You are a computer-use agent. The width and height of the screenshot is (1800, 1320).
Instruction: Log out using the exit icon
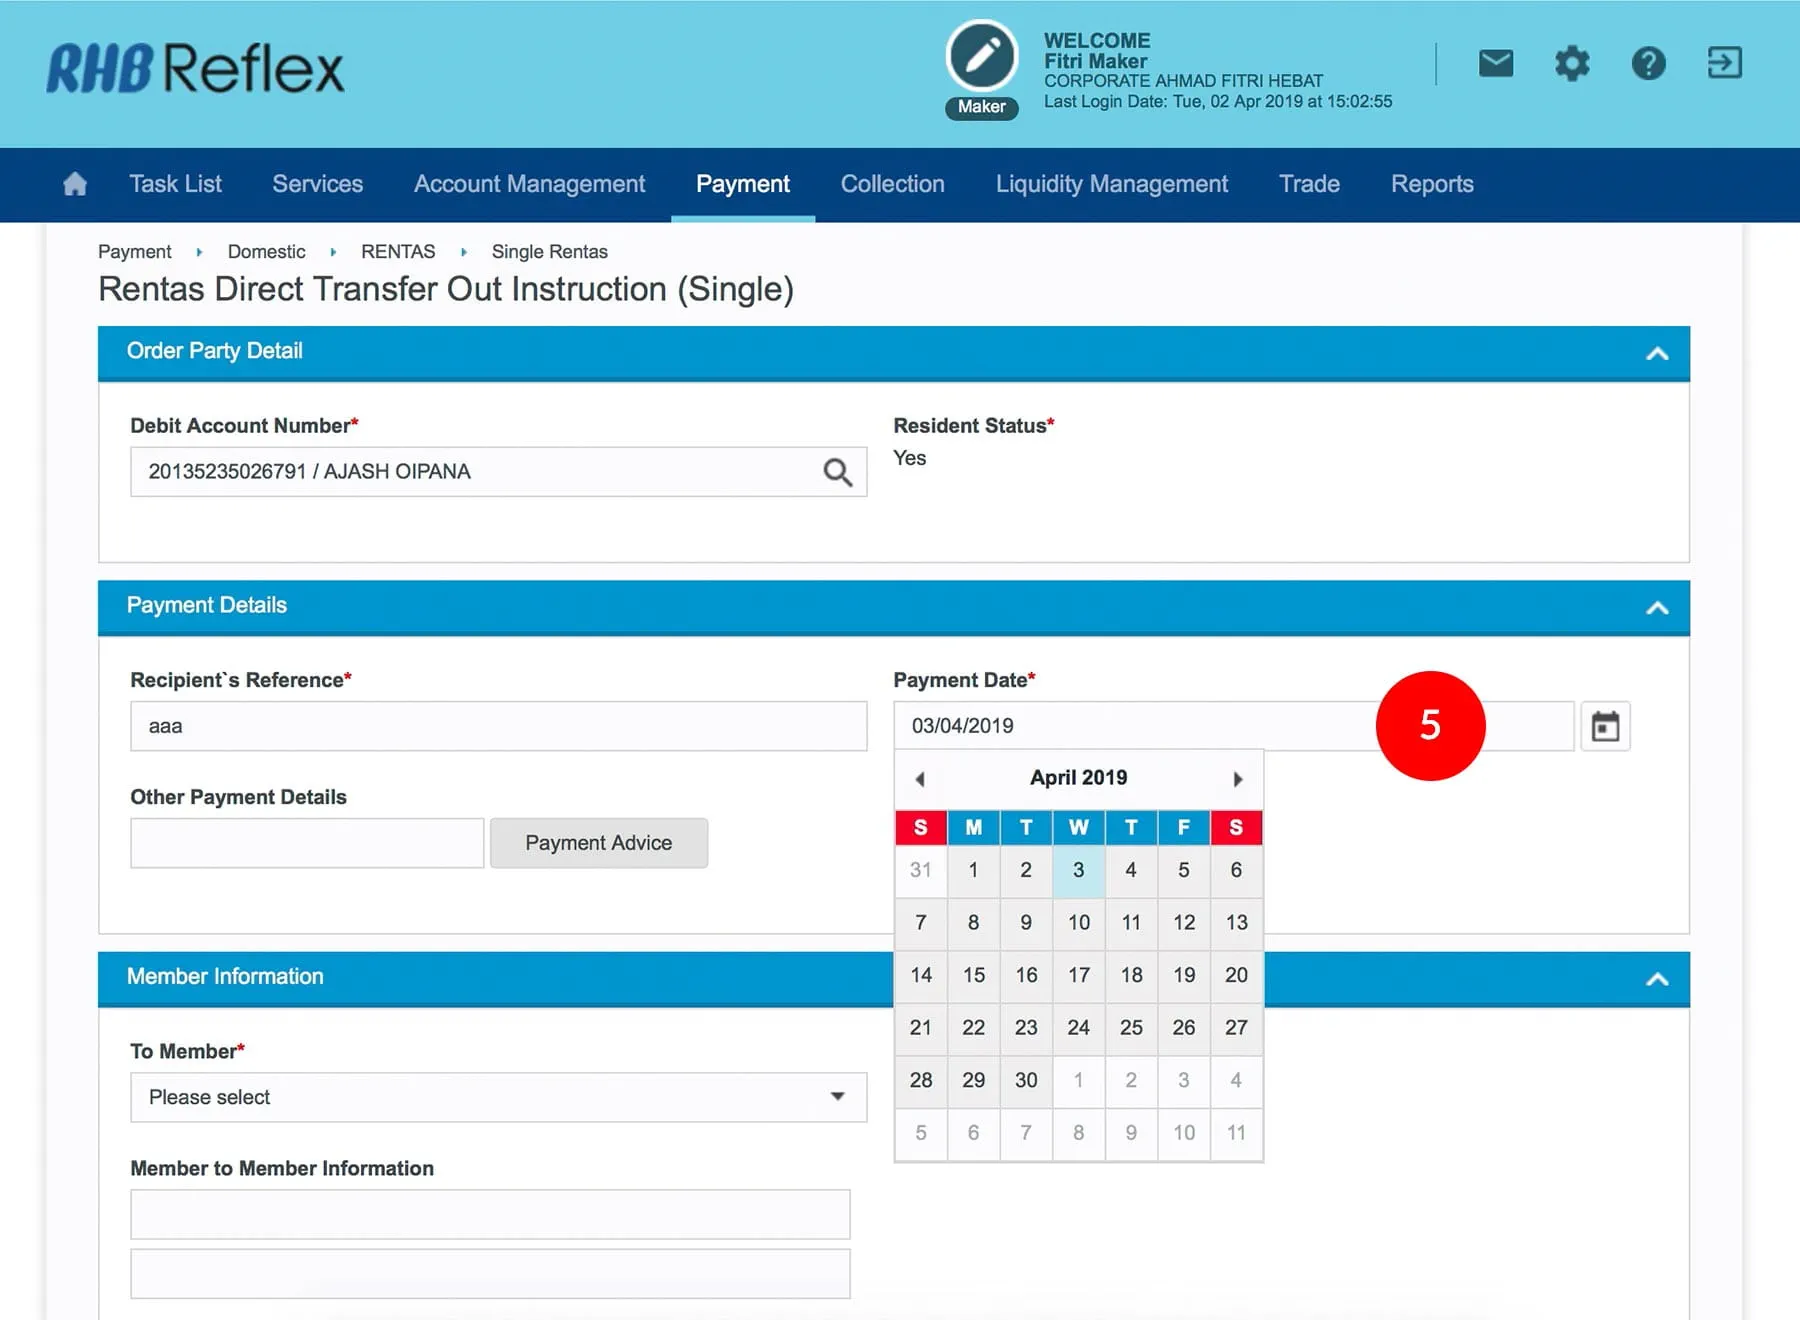tap(1724, 63)
